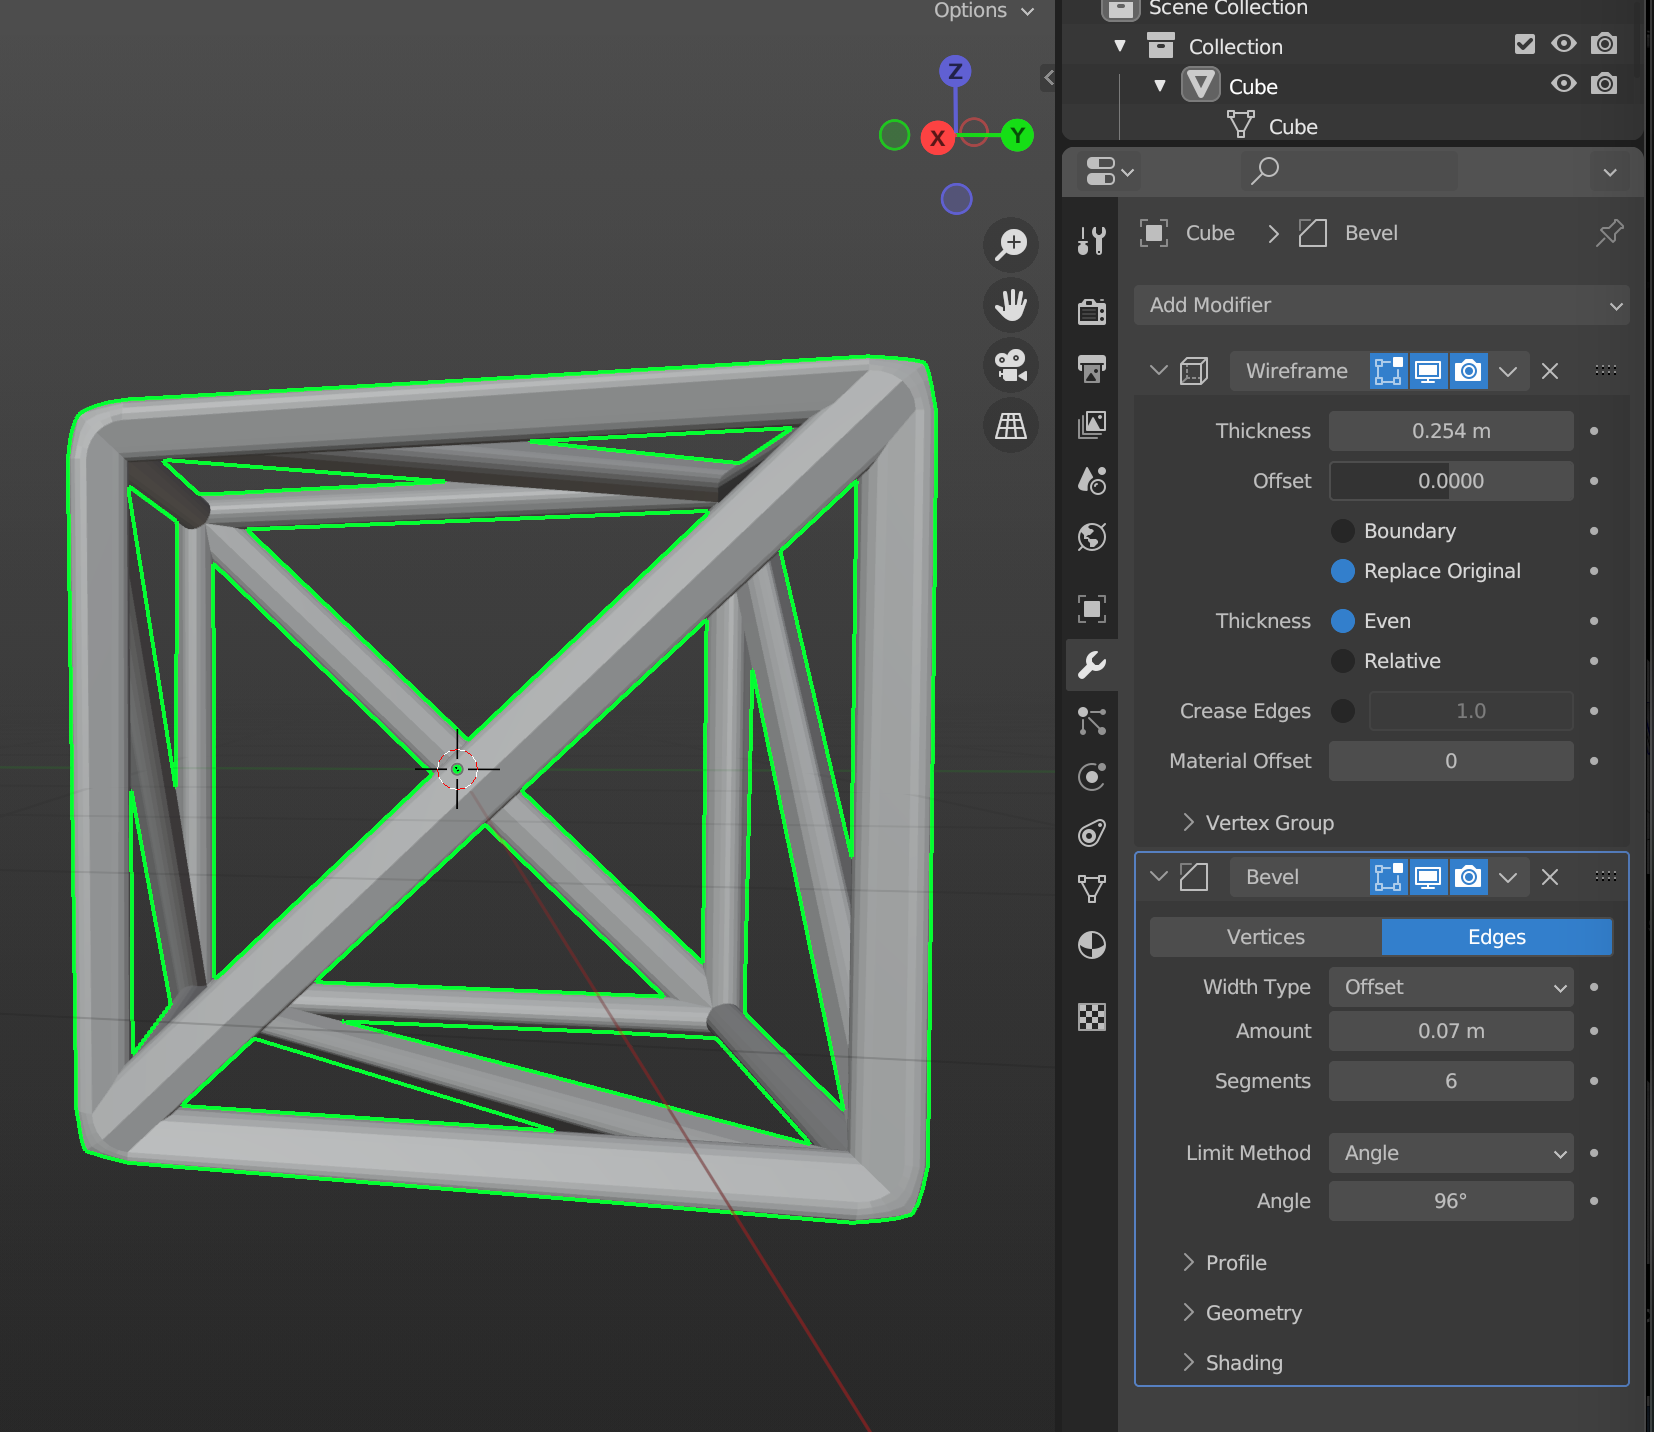Click the X axis on navigation gizmo
Image resolution: width=1654 pixels, height=1432 pixels.
coord(937,138)
